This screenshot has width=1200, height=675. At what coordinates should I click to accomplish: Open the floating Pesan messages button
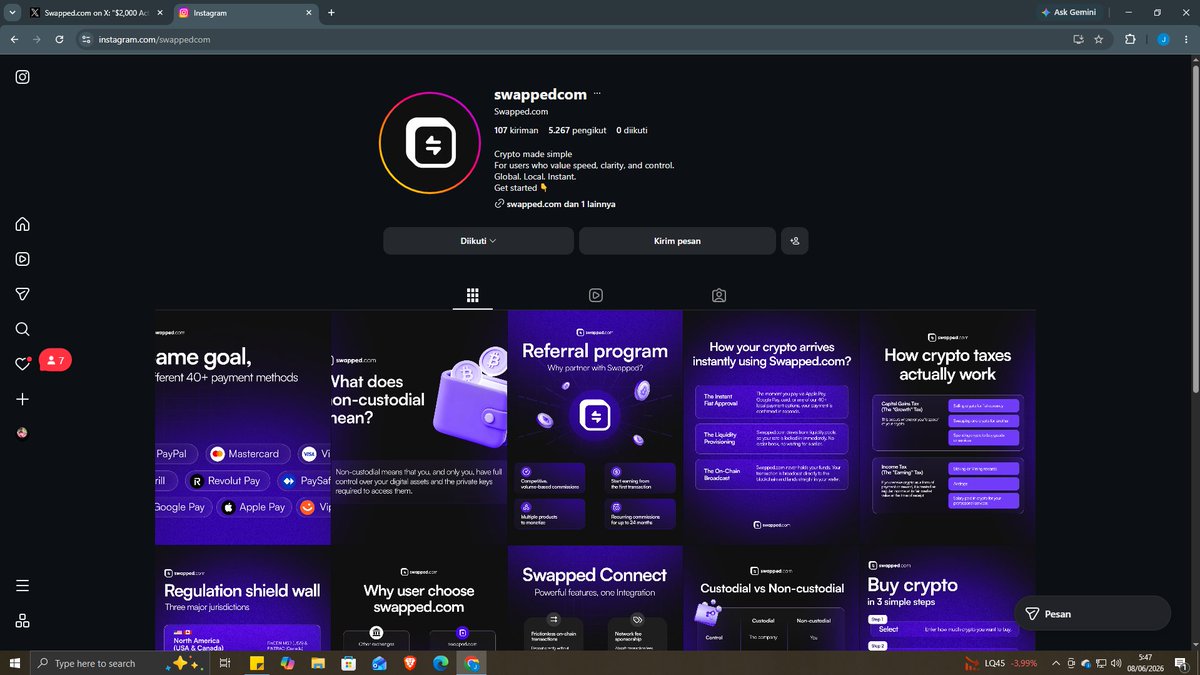pos(1092,613)
